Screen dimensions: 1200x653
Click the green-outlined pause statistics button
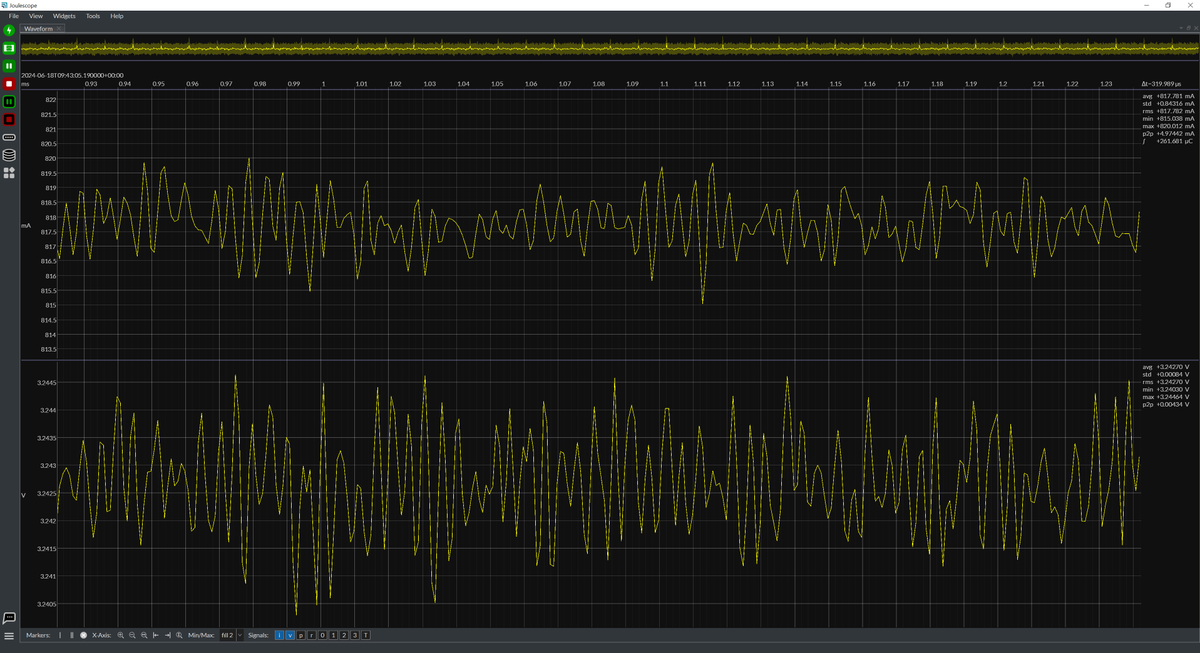[x=9, y=102]
